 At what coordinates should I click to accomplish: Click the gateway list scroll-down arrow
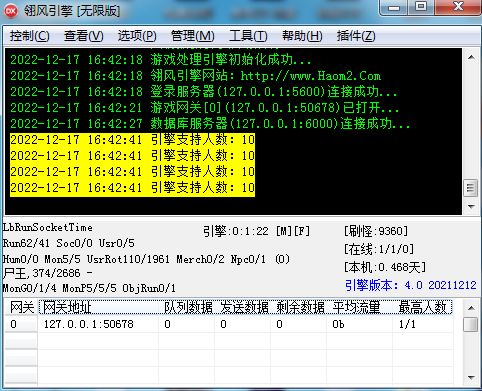tap(471, 378)
